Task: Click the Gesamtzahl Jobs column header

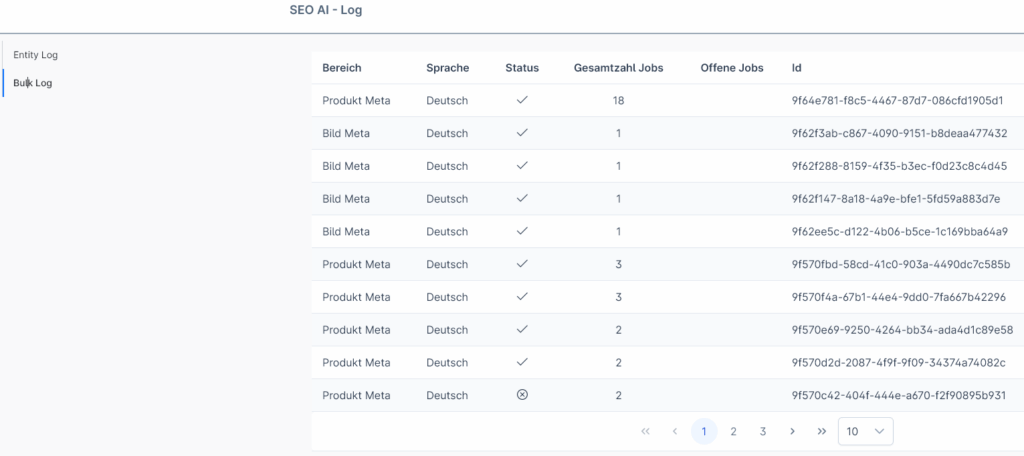Action: [x=618, y=68]
